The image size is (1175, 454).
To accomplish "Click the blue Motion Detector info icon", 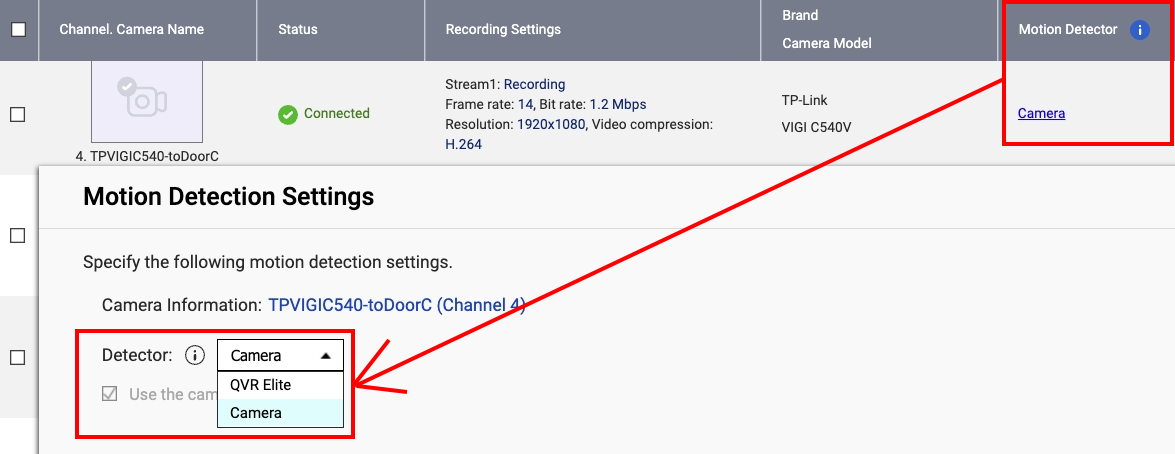I will (1139, 30).
